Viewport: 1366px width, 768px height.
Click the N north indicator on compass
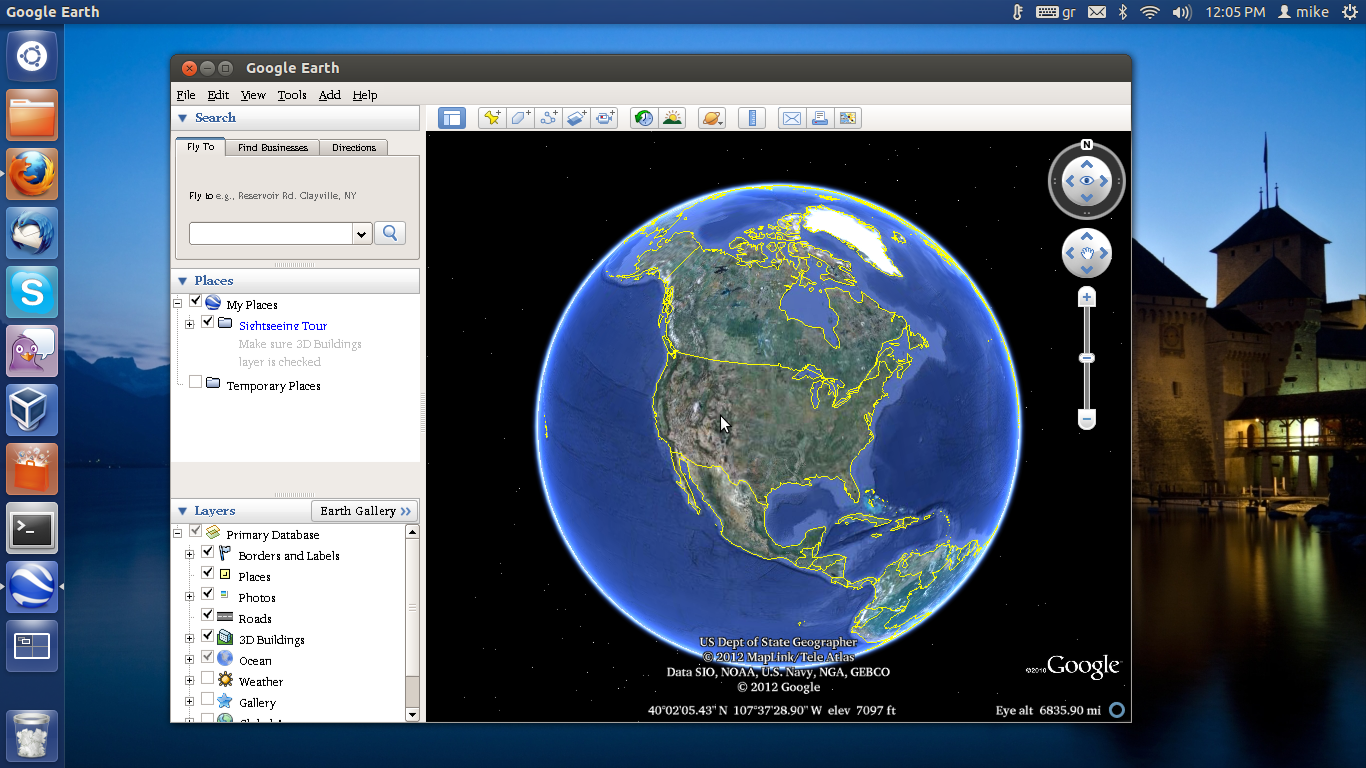(x=1086, y=144)
